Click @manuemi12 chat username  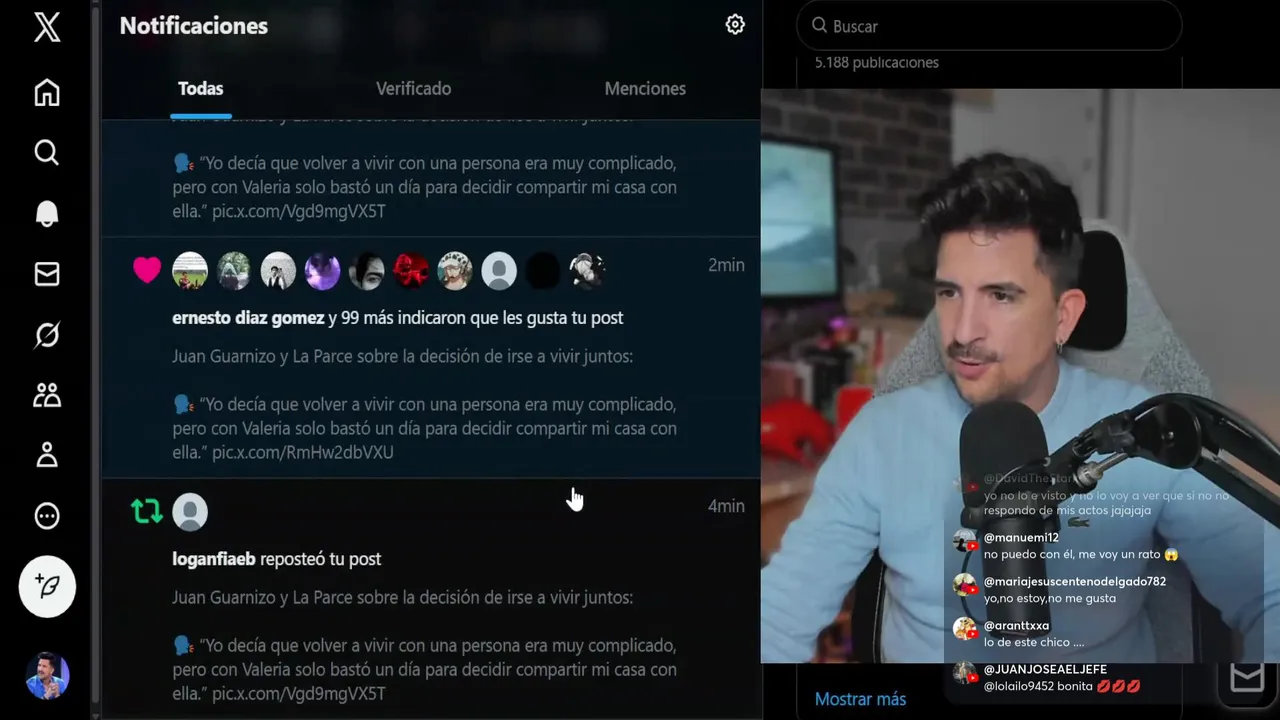point(1021,538)
